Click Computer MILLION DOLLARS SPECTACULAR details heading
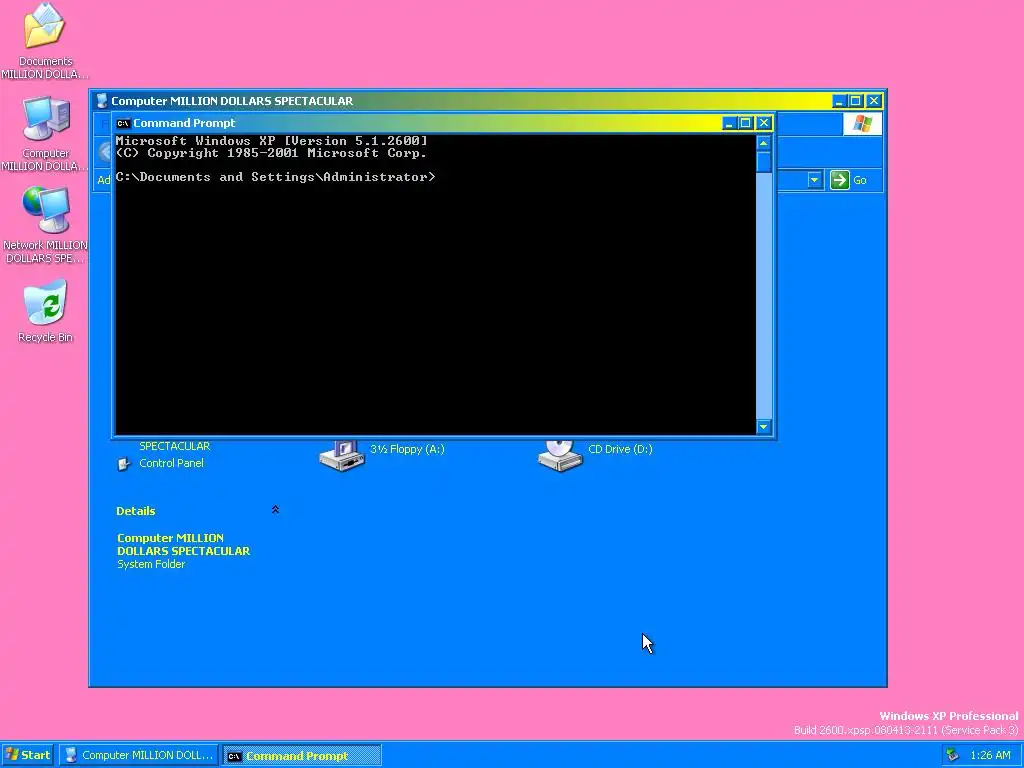 (184, 545)
